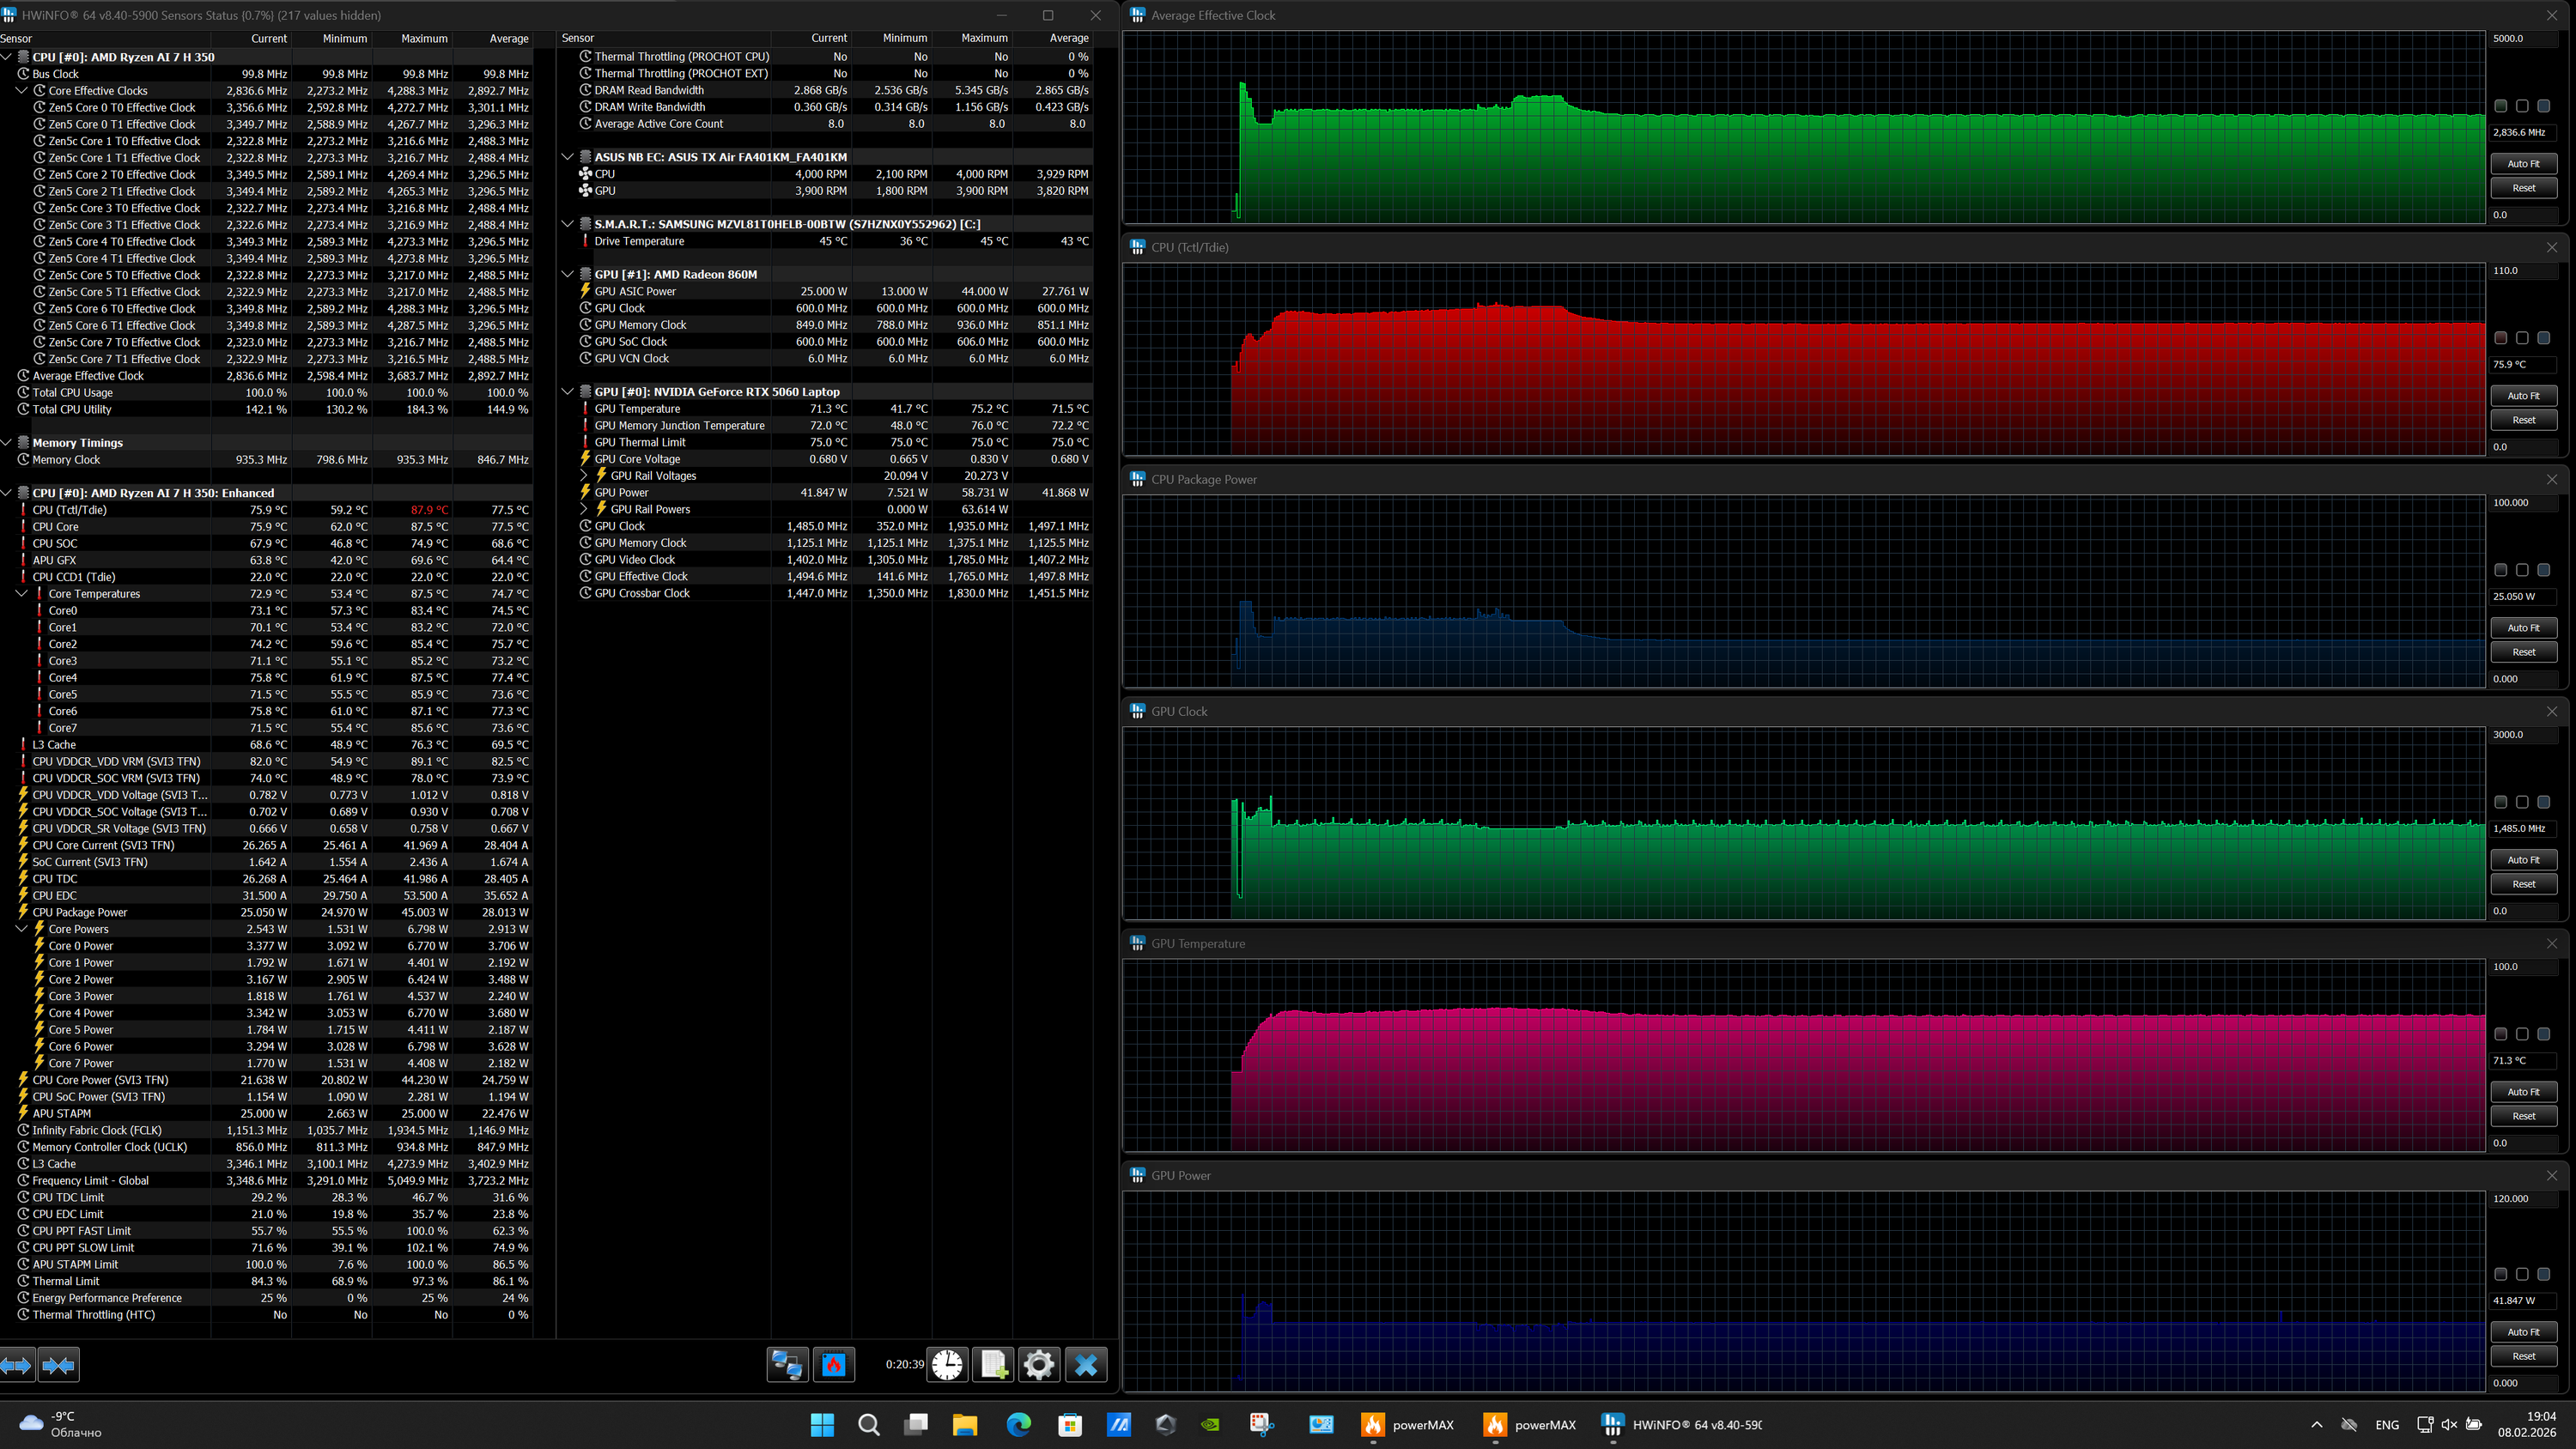
Task: Open sensor settings gear icon
Action: pos(1039,1365)
